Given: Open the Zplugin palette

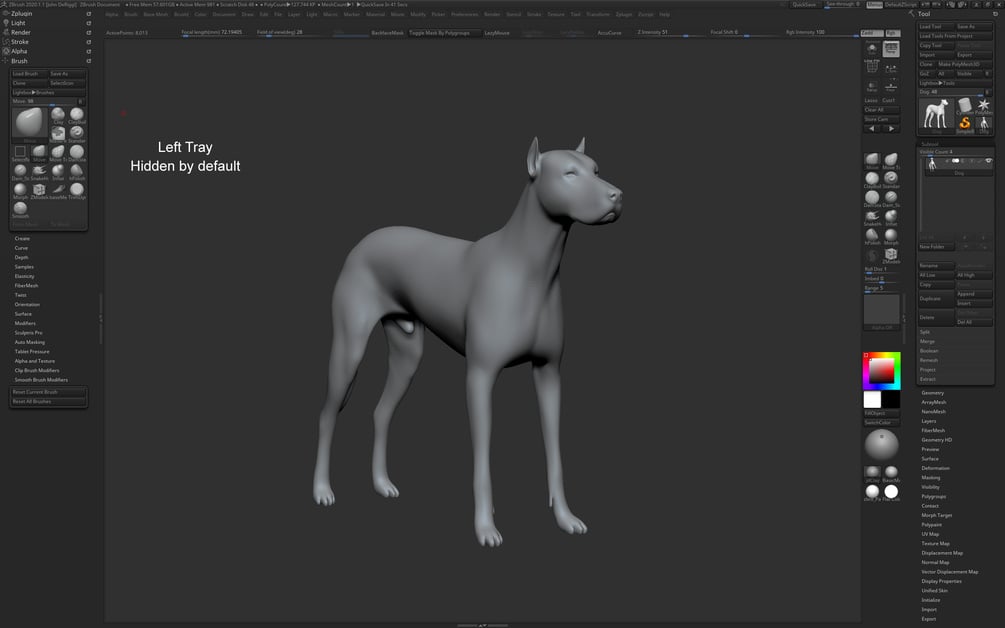Looking at the screenshot, I should pyautogui.click(x=21, y=13).
